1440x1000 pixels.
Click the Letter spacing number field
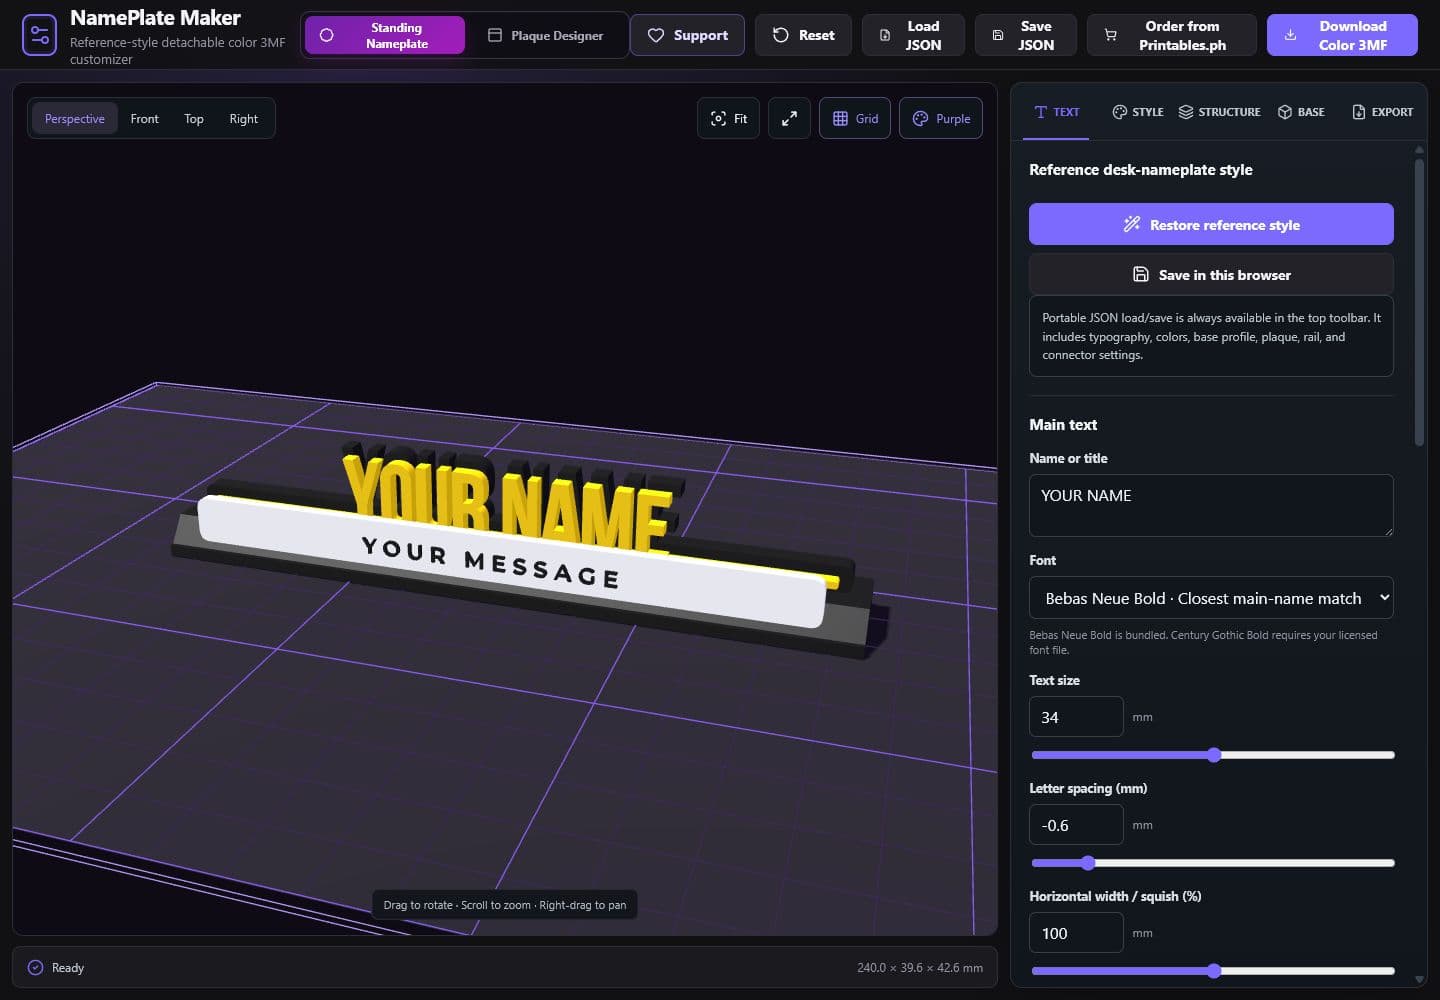(x=1076, y=825)
